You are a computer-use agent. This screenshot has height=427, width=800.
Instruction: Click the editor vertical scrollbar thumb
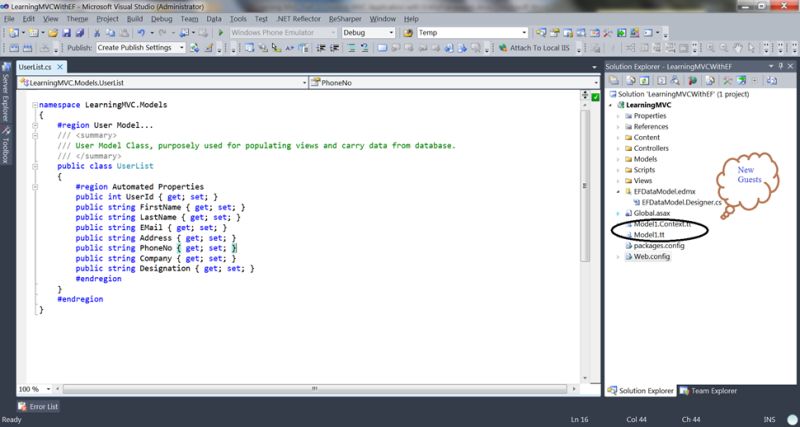[x=585, y=186]
